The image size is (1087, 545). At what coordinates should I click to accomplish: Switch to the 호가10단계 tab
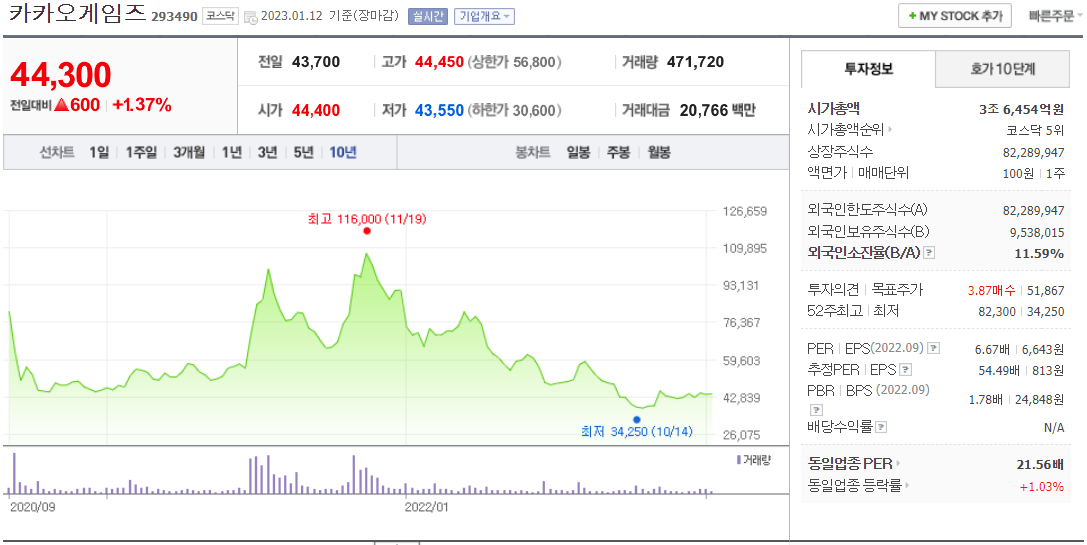point(1002,69)
